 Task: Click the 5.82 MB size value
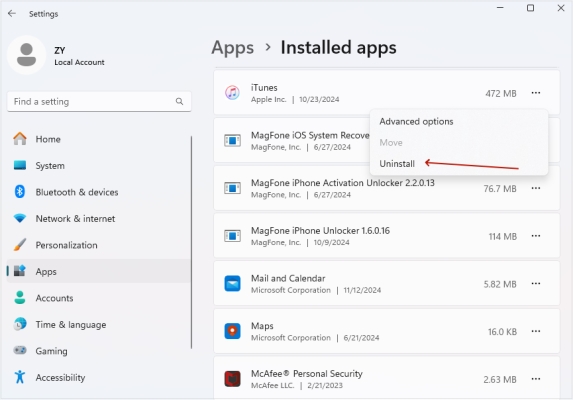click(500, 284)
